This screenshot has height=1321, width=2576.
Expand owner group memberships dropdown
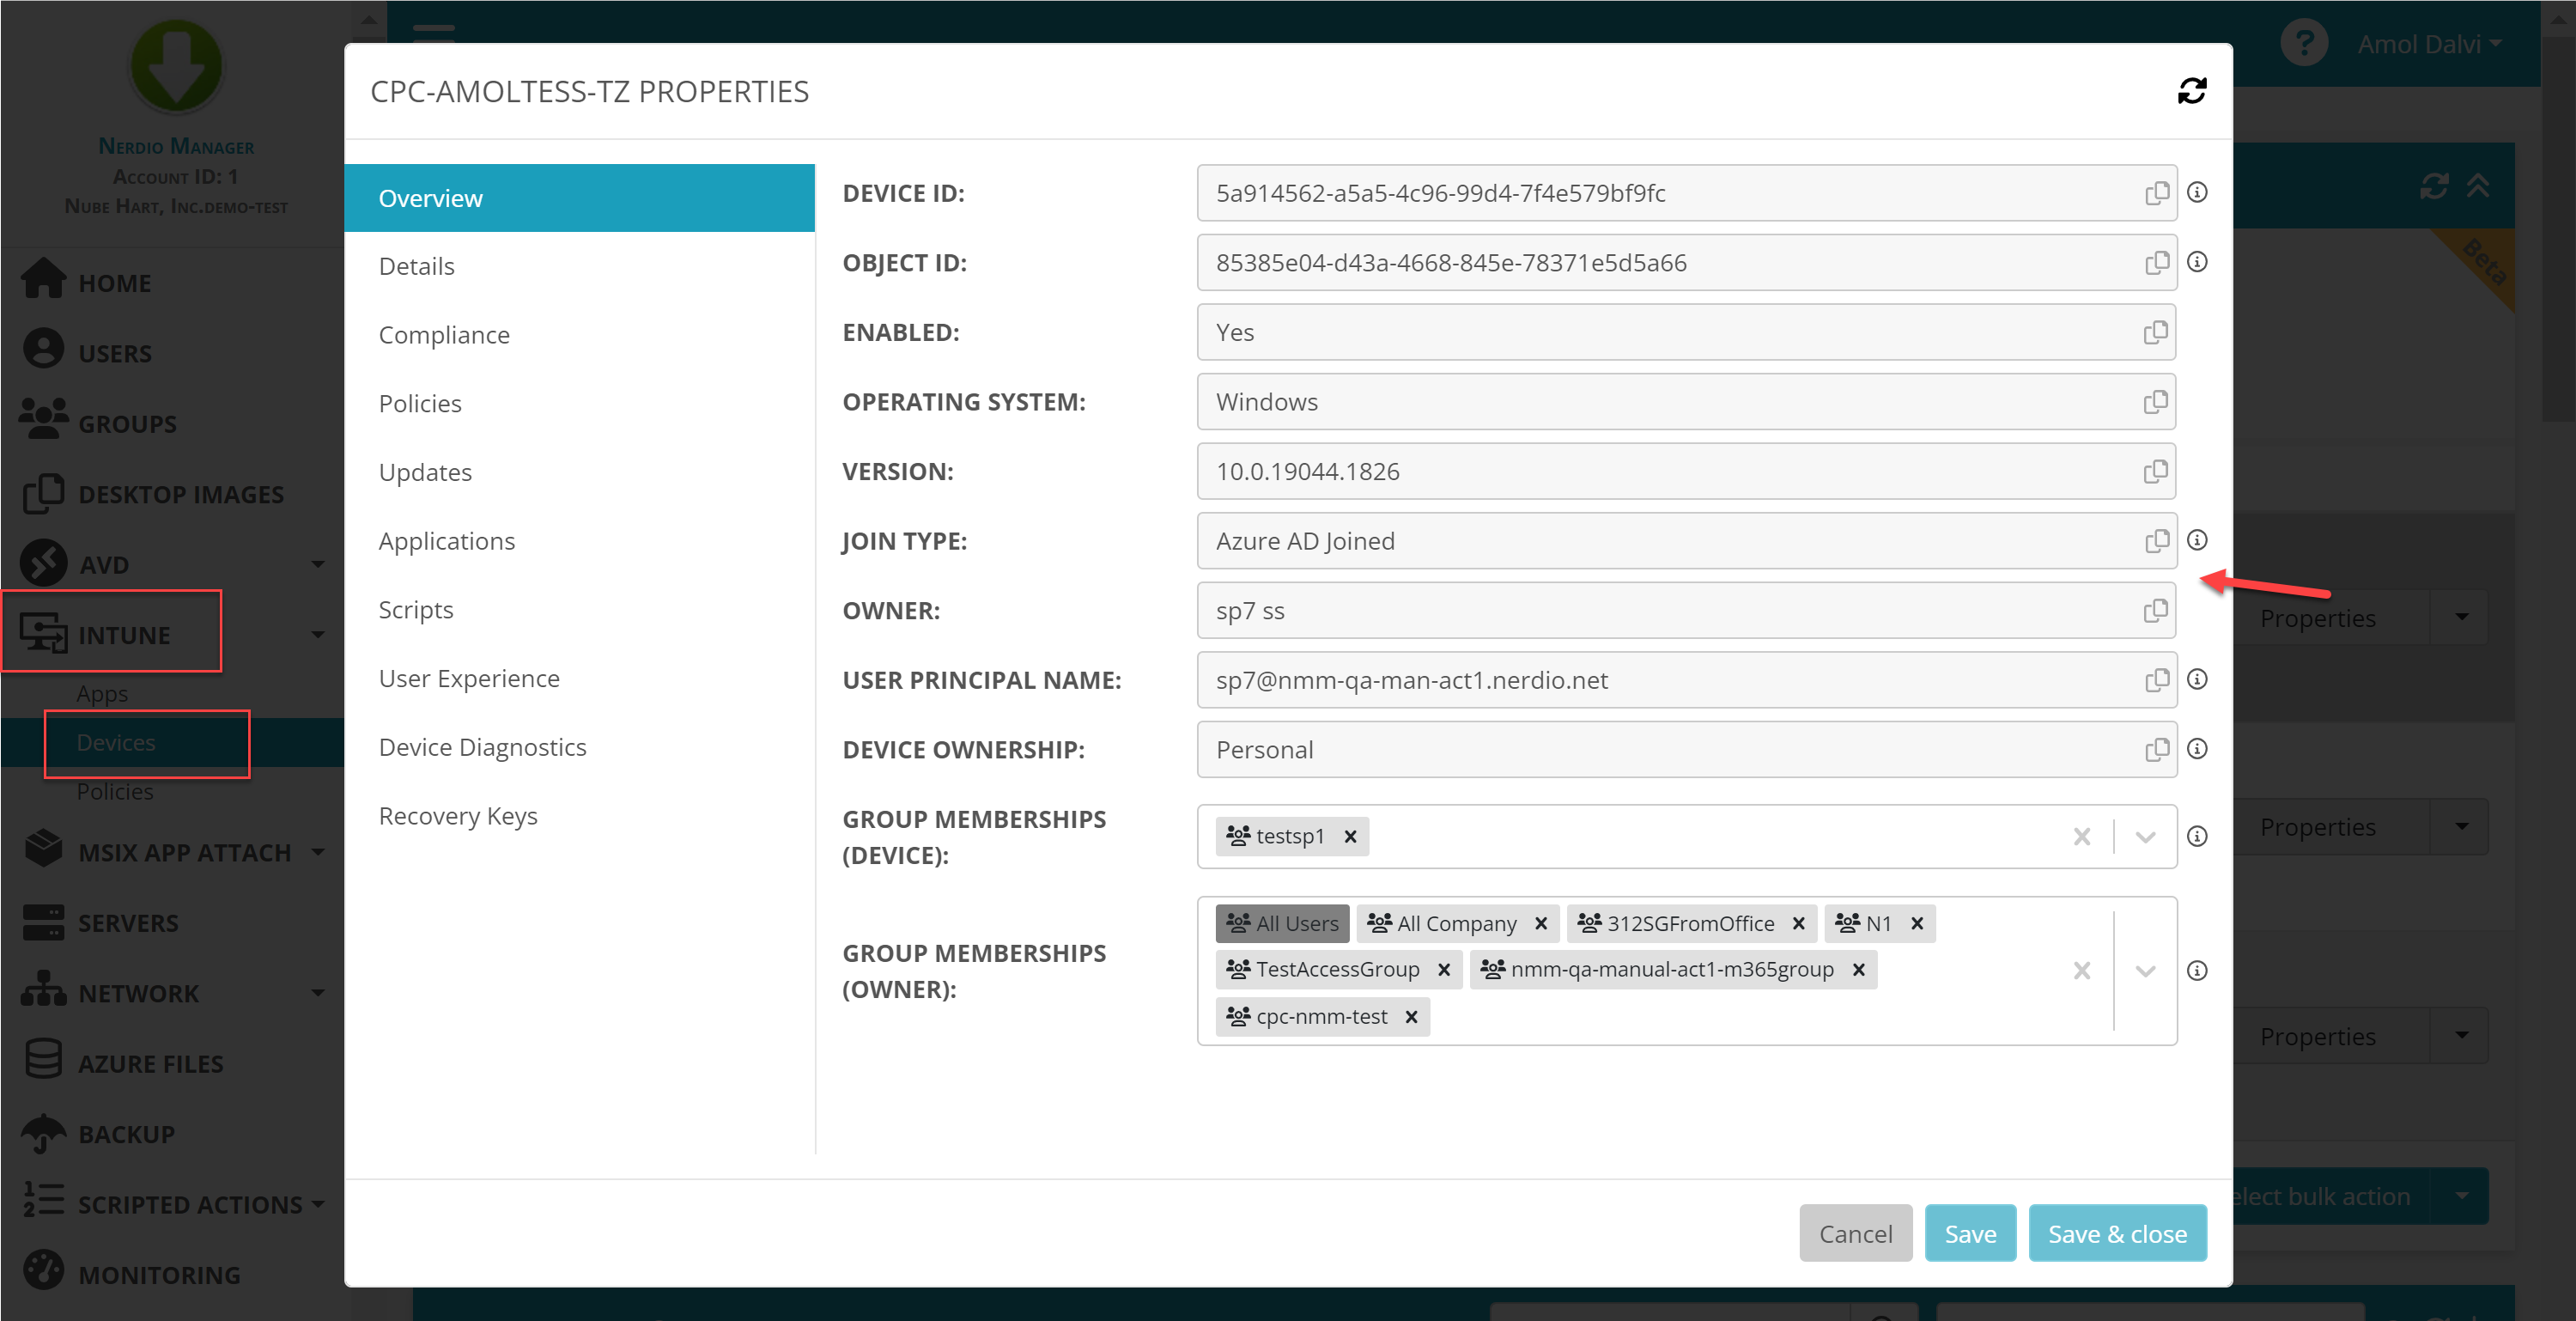tap(2145, 970)
